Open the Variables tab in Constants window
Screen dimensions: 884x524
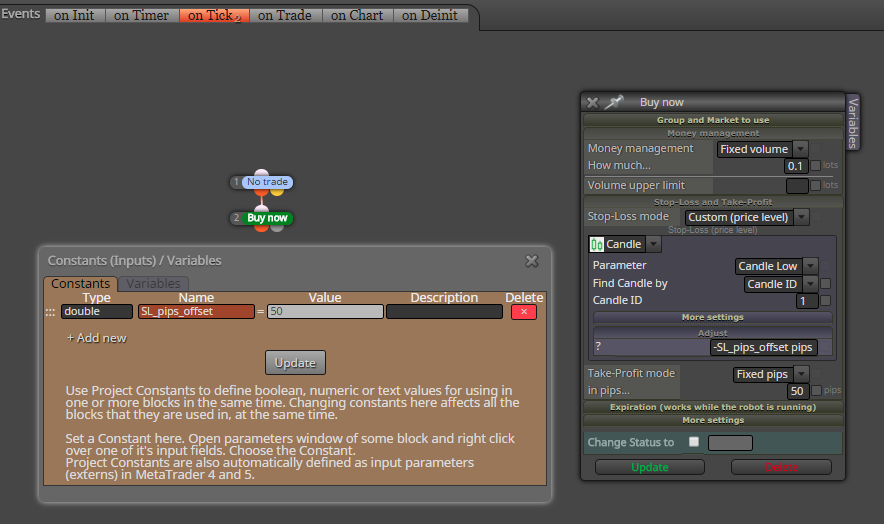pos(153,284)
